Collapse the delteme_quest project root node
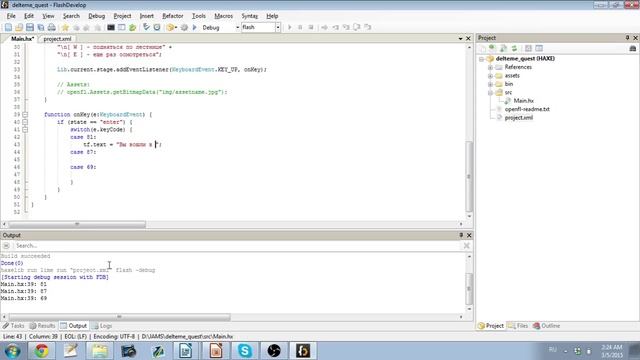The image size is (640, 360). click(482, 59)
